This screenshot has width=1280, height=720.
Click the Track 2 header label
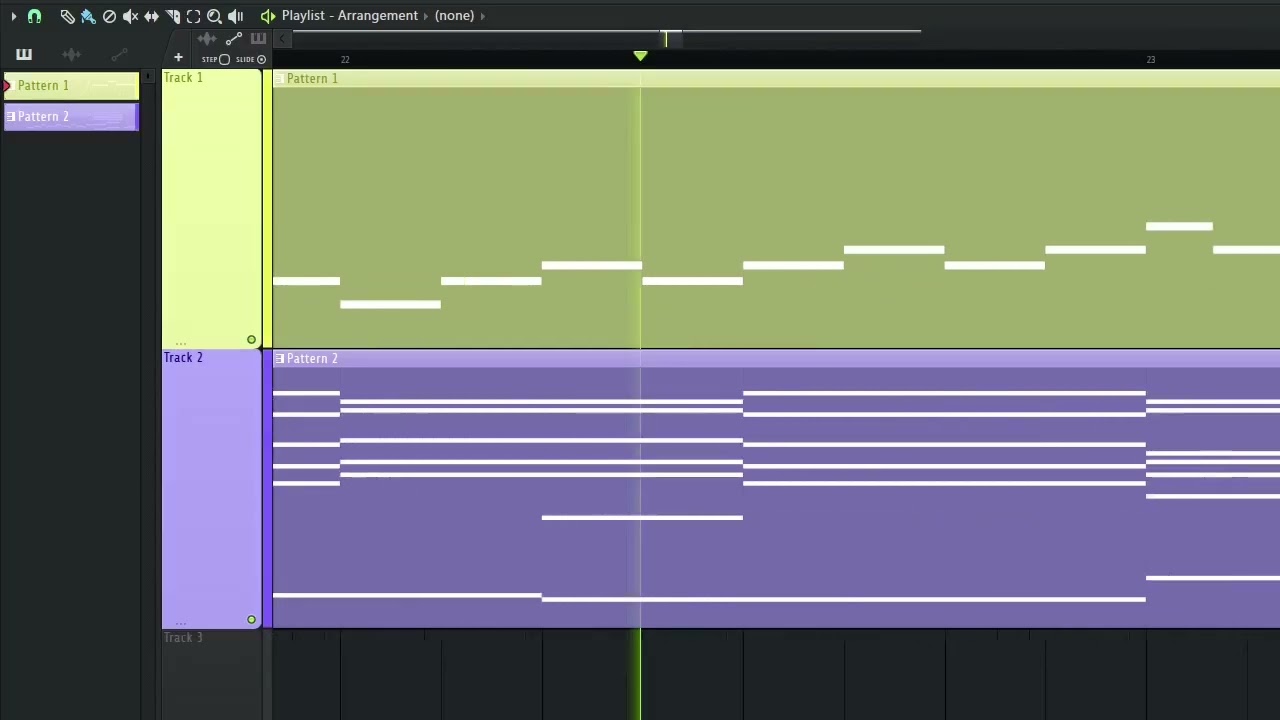(183, 358)
